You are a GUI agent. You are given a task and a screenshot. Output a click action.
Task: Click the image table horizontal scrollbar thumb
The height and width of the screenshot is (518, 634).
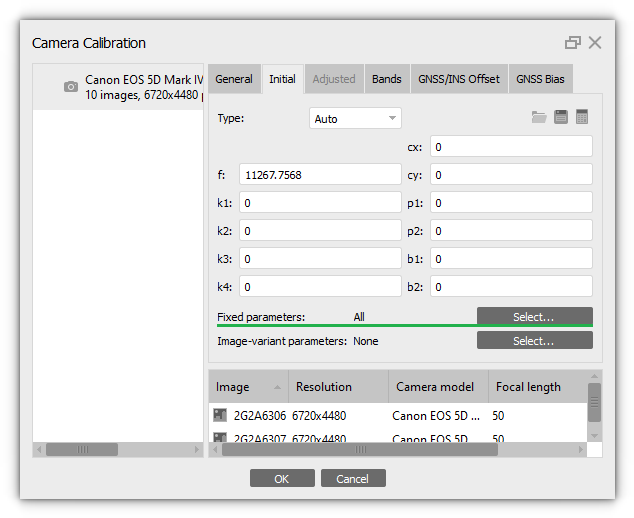pyautogui.click(x=360, y=449)
